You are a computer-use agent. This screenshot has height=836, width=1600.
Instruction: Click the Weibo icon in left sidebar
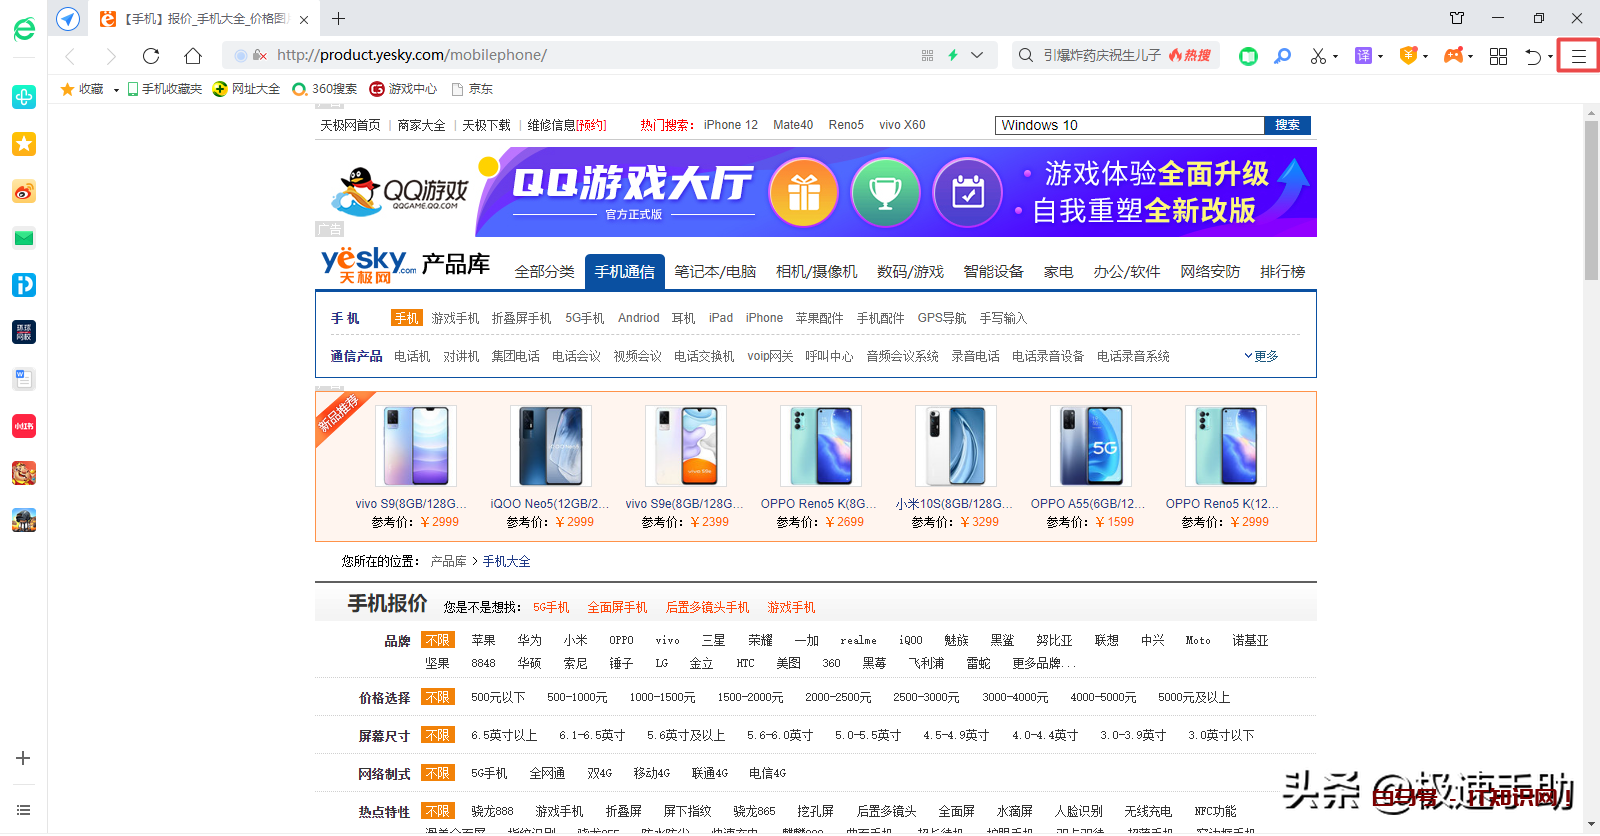coord(24,192)
